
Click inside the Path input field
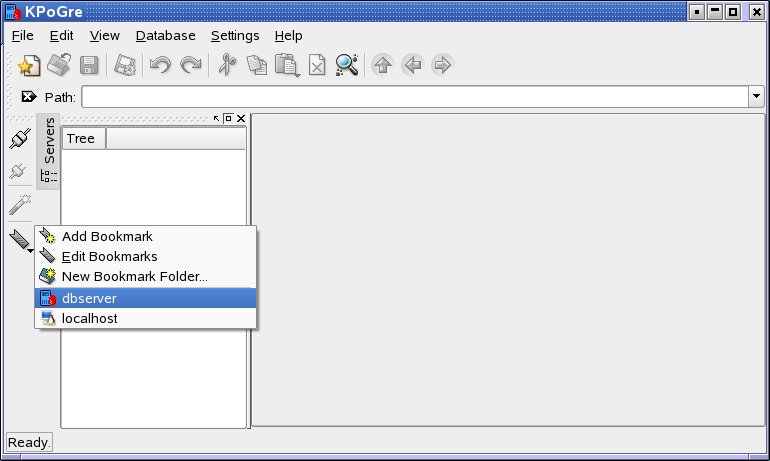pos(414,97)
